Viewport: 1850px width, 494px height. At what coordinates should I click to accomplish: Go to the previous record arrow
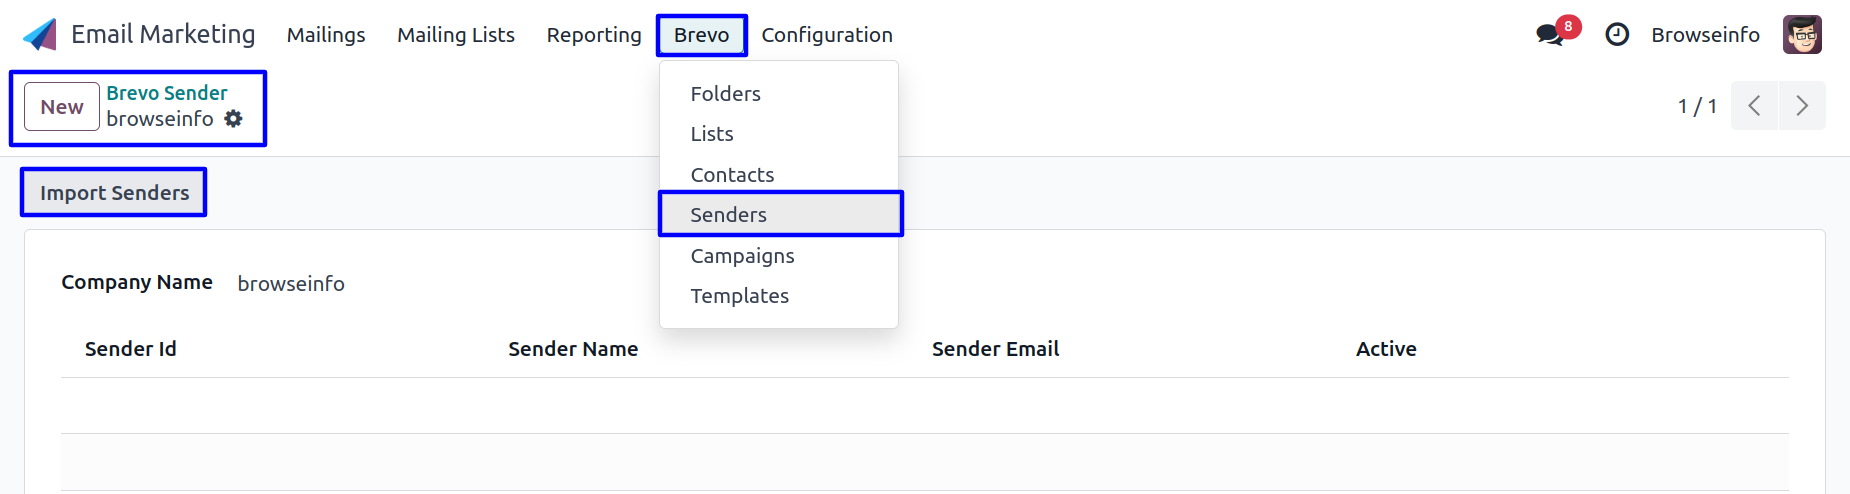click(x=1754, y=106)
